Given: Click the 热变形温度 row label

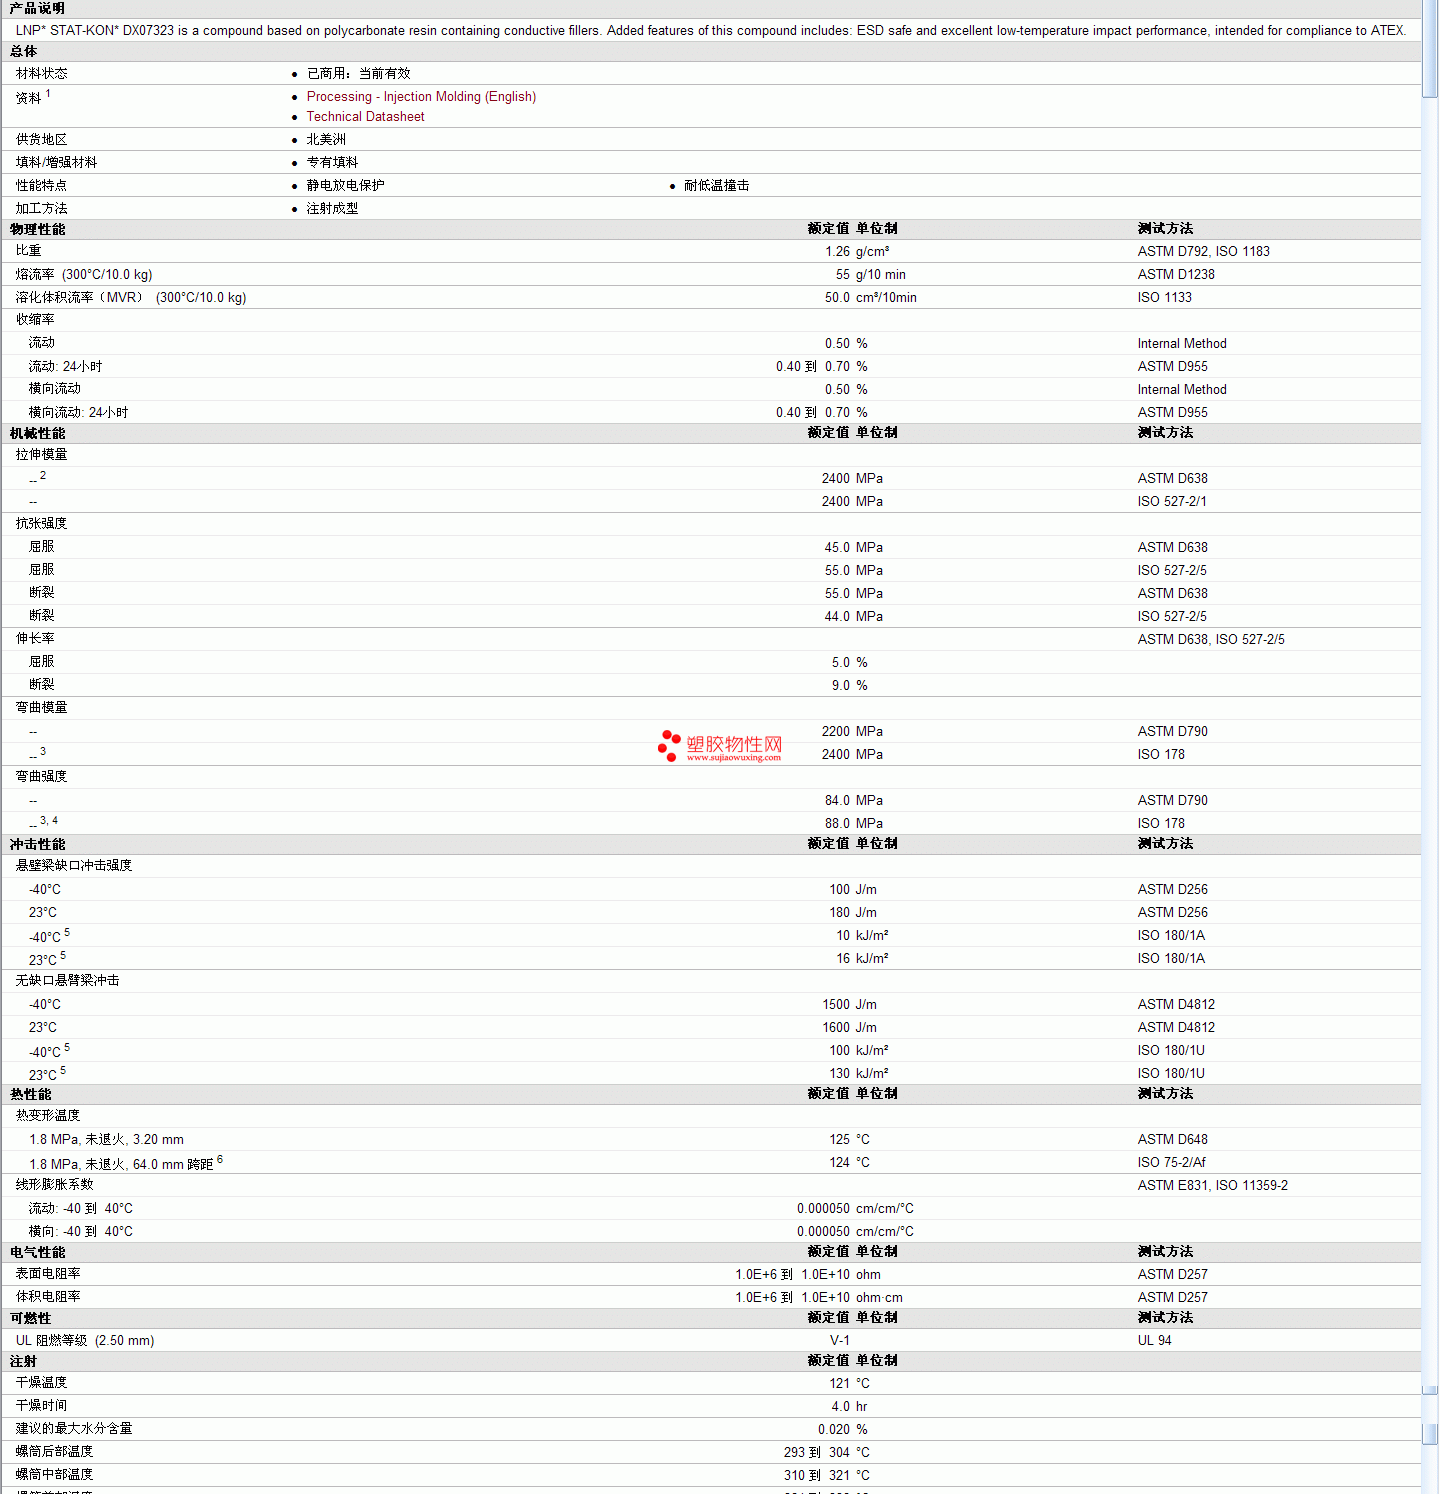Looking at the screenshot, I should pyautogui.click(x=47, y=1116).
